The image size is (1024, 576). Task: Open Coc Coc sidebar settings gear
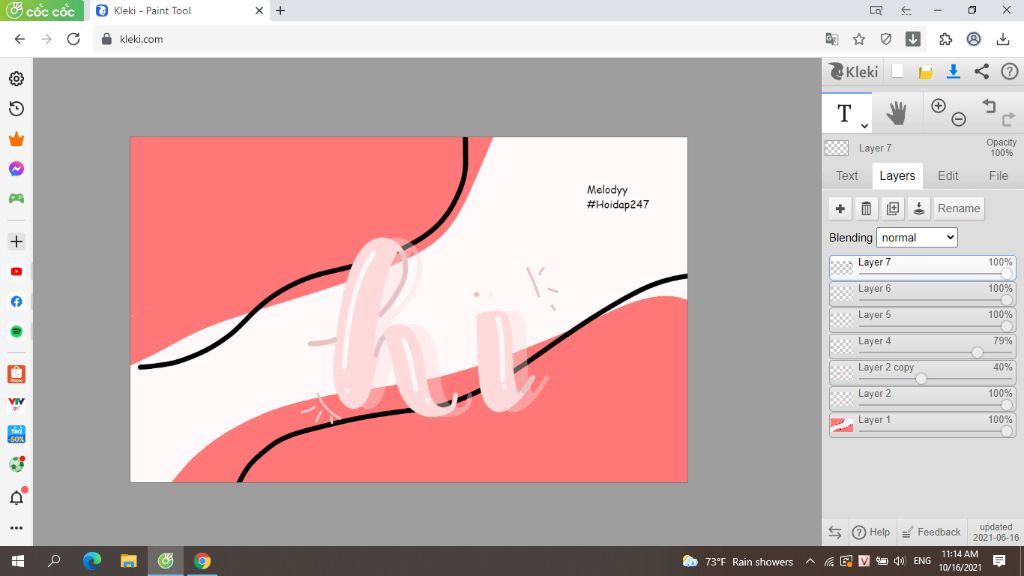click(16, 78)
